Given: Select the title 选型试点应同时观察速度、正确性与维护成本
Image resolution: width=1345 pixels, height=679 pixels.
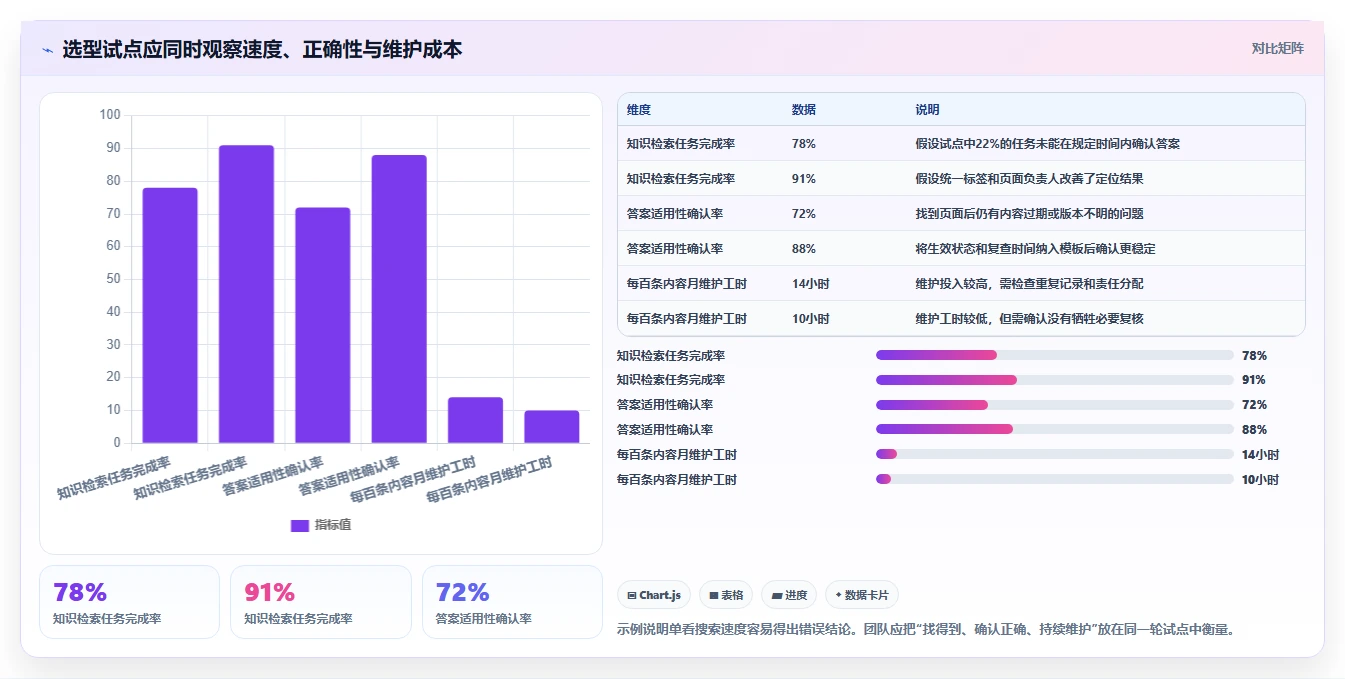Looking at the screenshot, I should pos(262,49).
